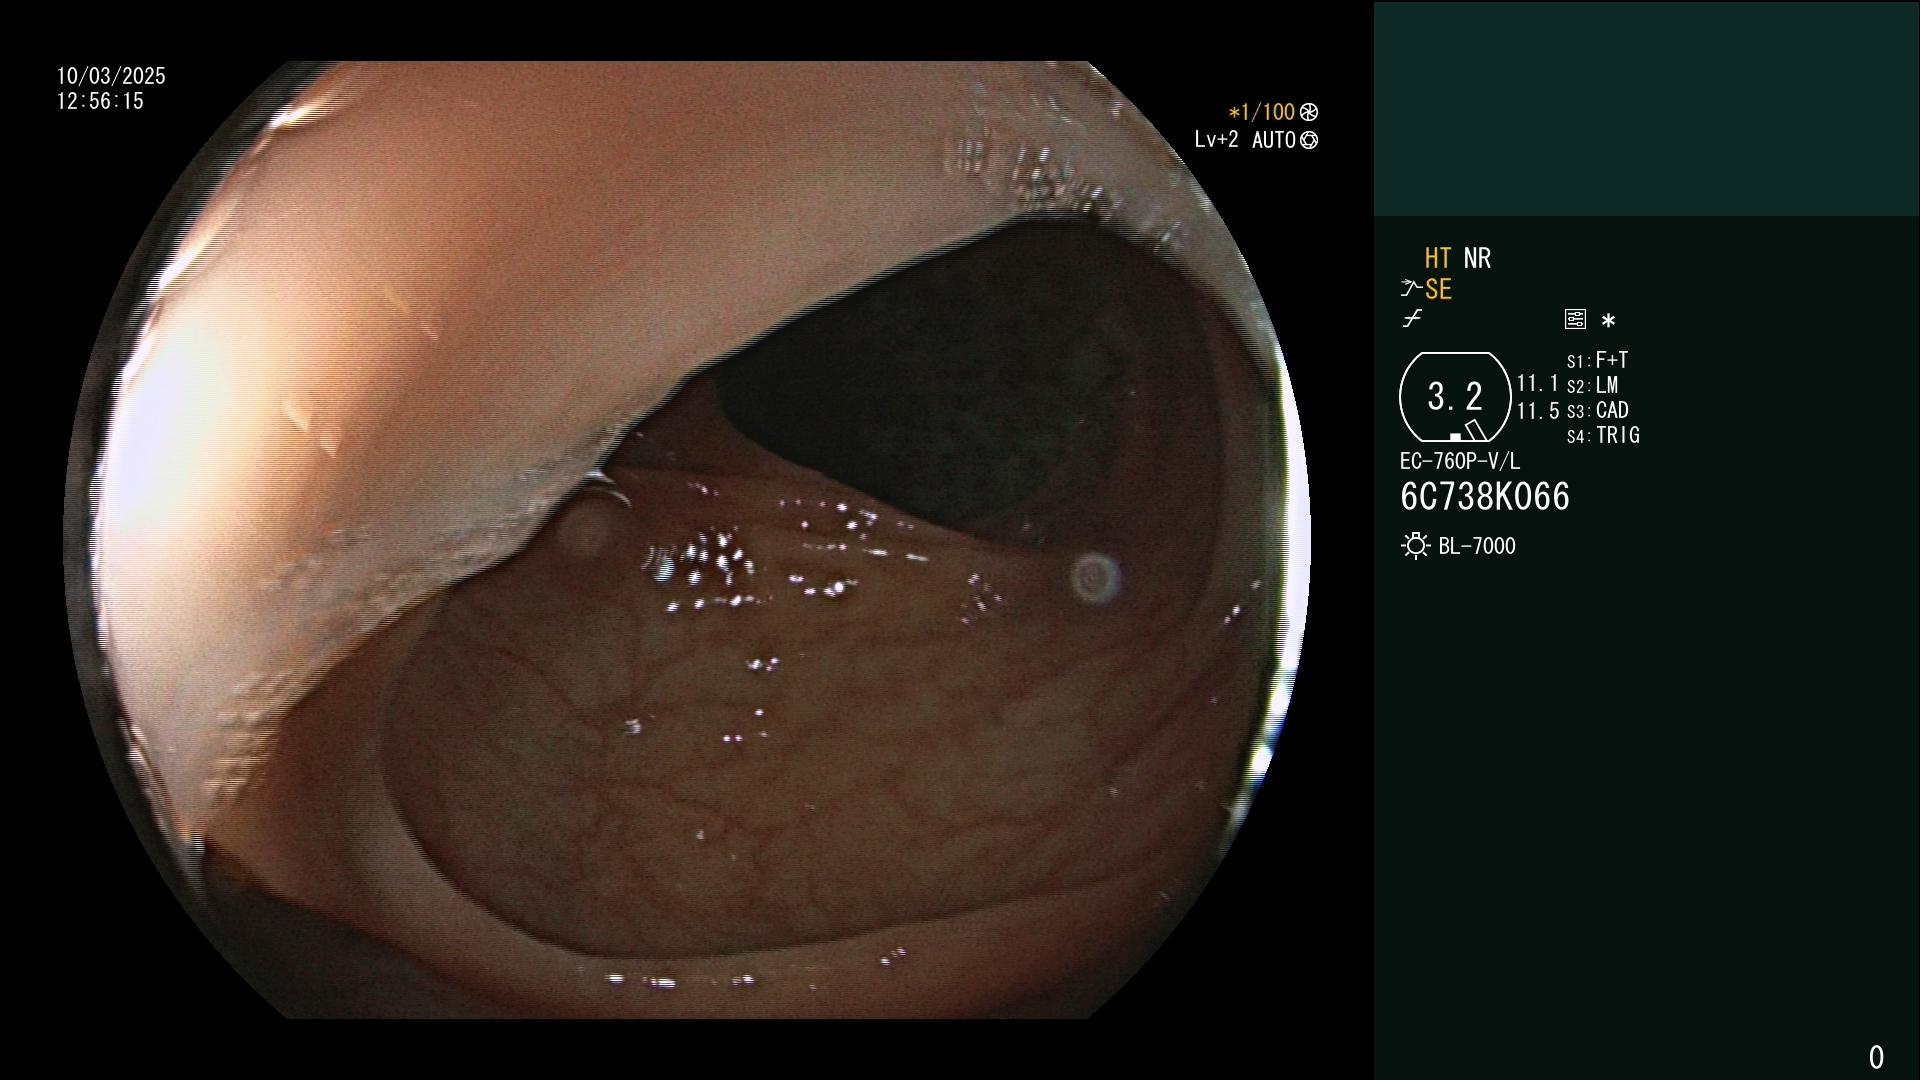Click the forceps channel marker inside the scope diagram
1920x1080 pixels.
coord(1475,430)
